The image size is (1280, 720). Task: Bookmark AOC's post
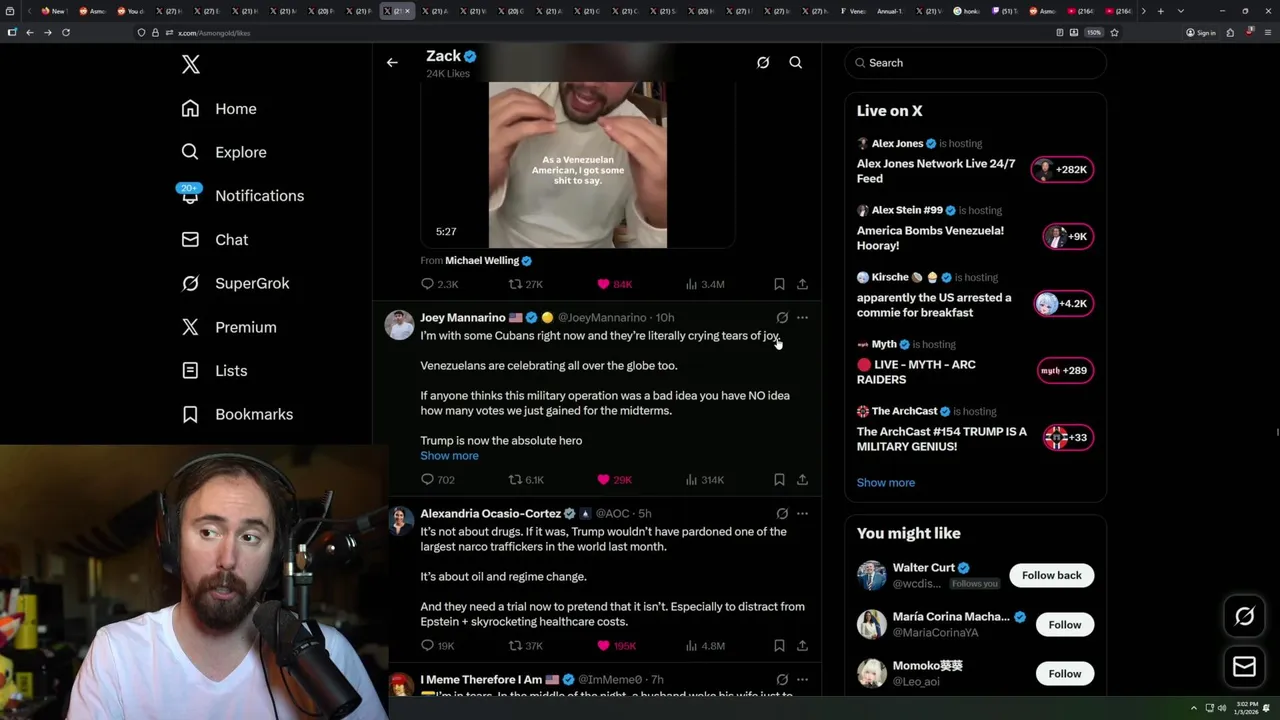[x=779, y=646]
